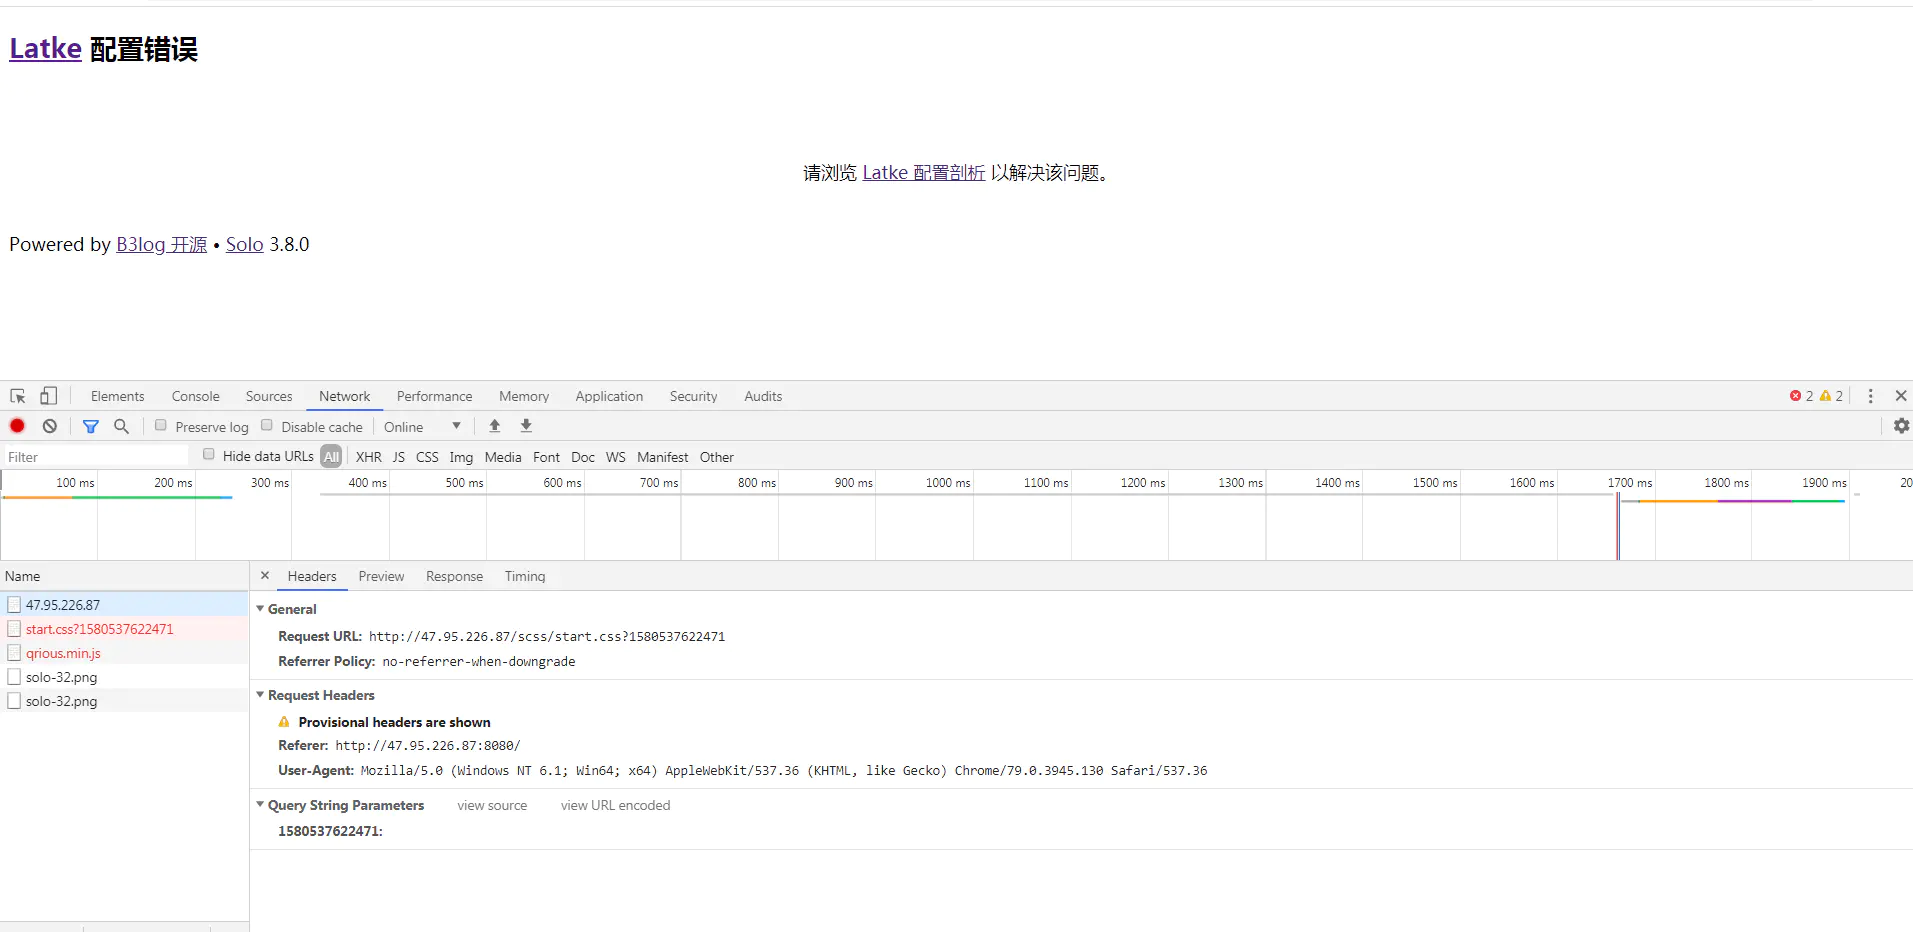Collapse the General section
The height and width of the screenshot is (932, 1913).
[x=260, y=609]
